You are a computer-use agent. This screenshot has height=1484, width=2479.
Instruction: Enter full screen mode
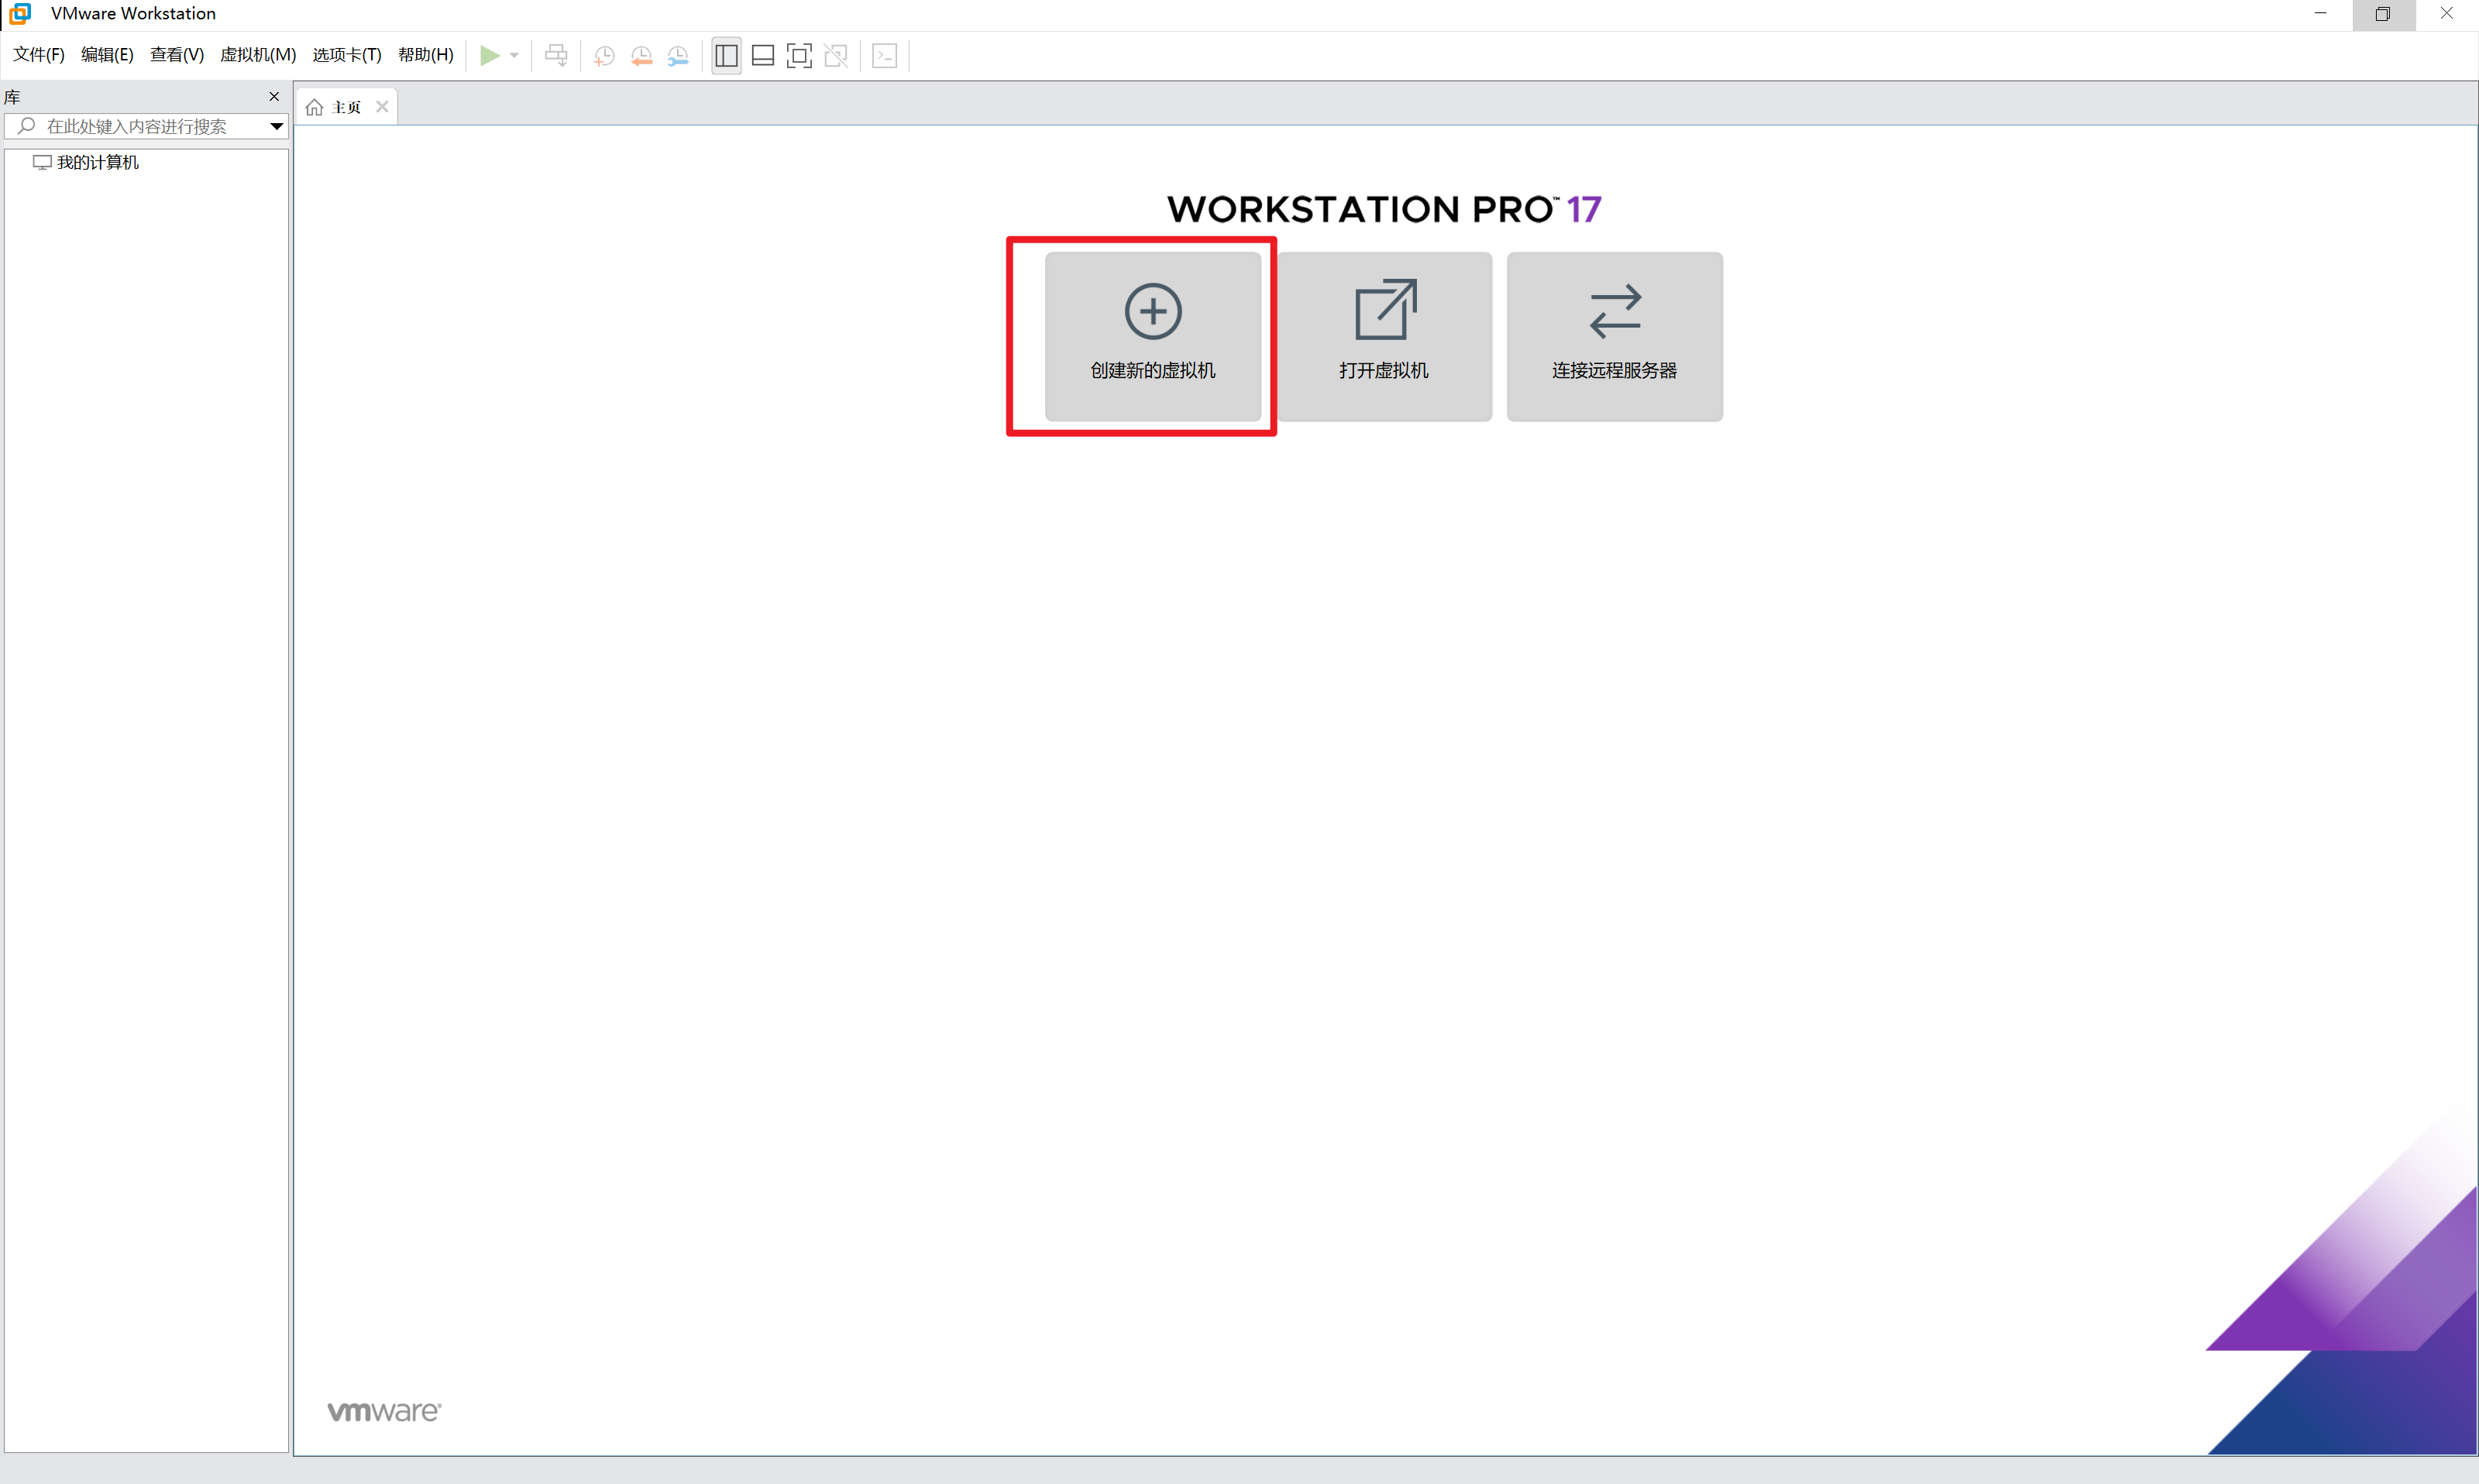coord(798,55)
